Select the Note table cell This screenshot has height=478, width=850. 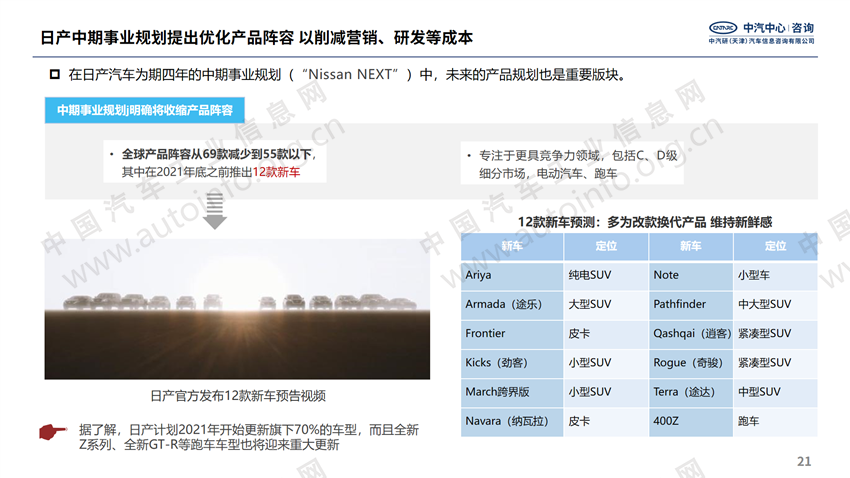click(x=691, y=275)
